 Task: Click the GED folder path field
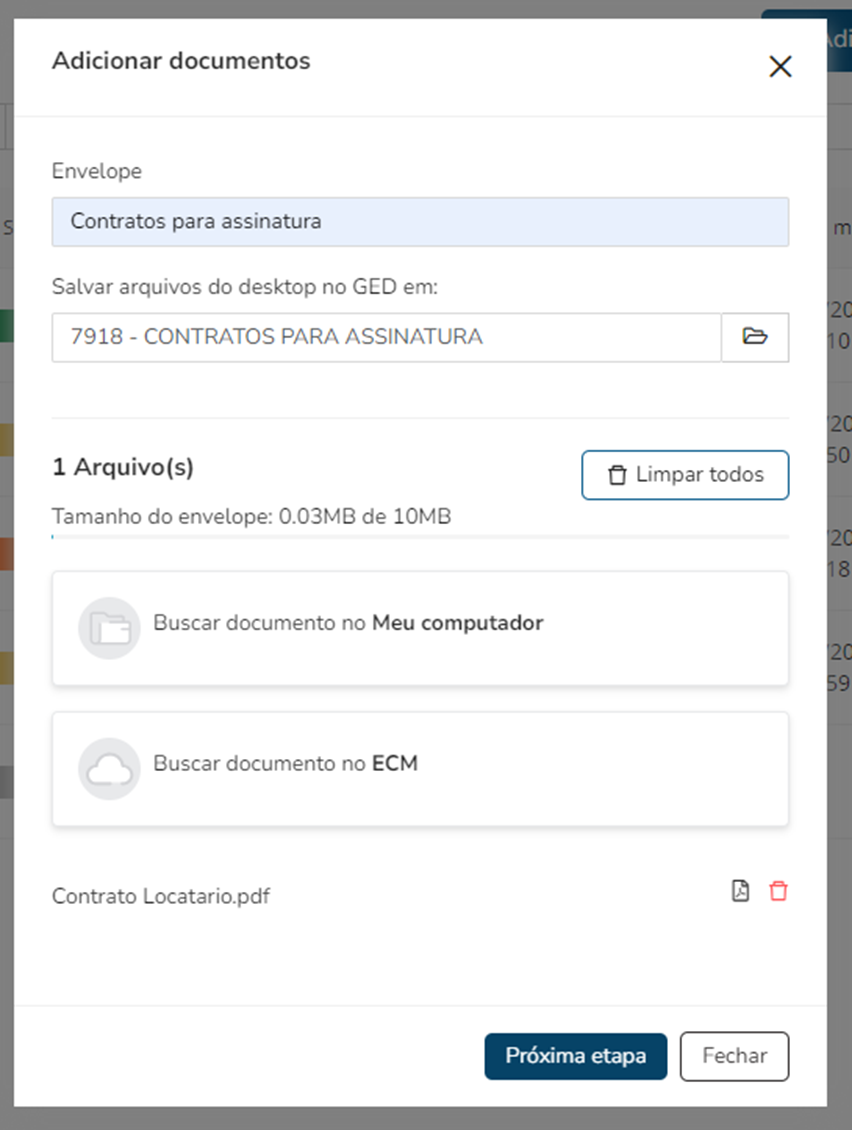[x=386, y=337]
